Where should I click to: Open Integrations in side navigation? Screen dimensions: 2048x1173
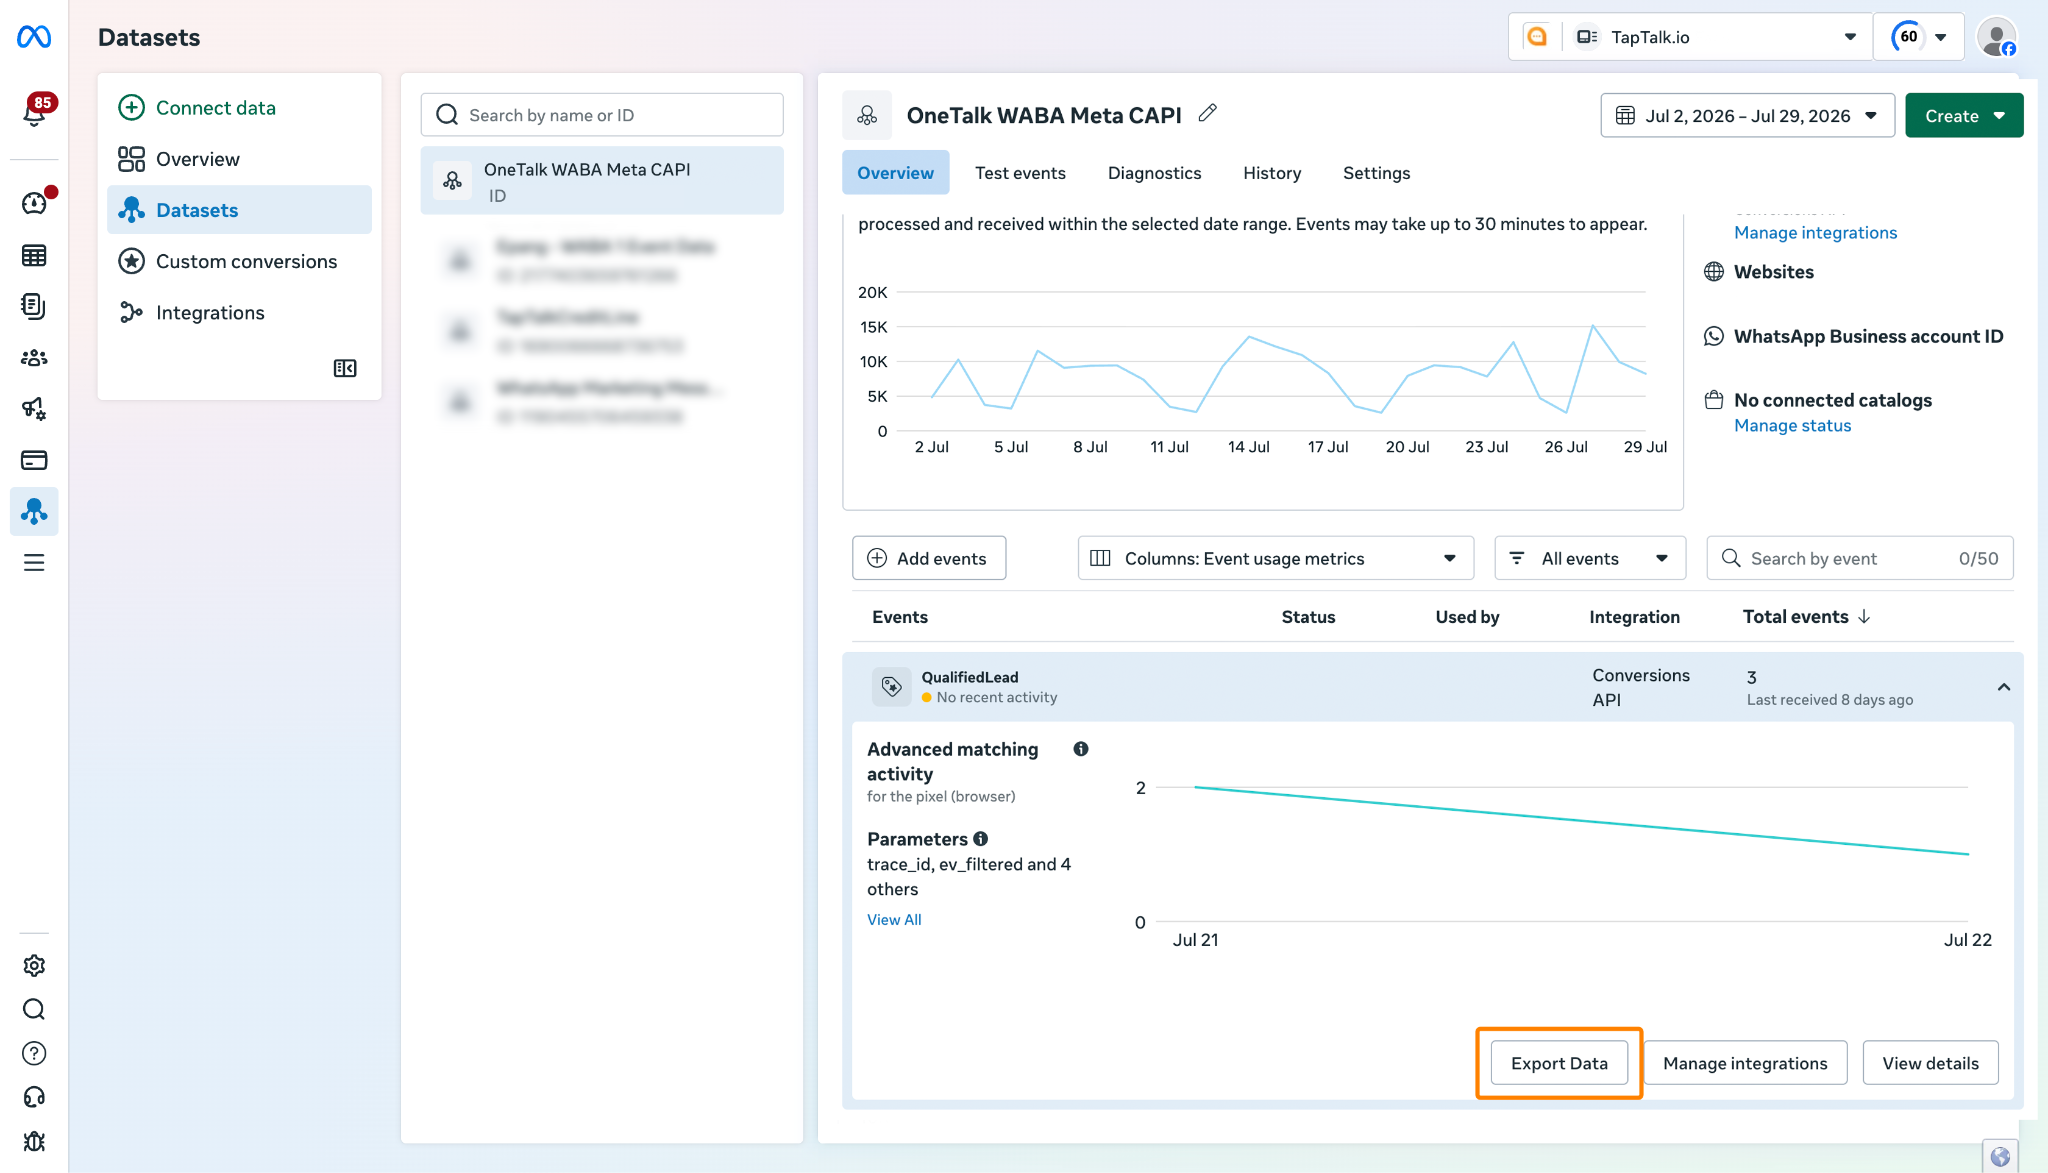[239, 313]
